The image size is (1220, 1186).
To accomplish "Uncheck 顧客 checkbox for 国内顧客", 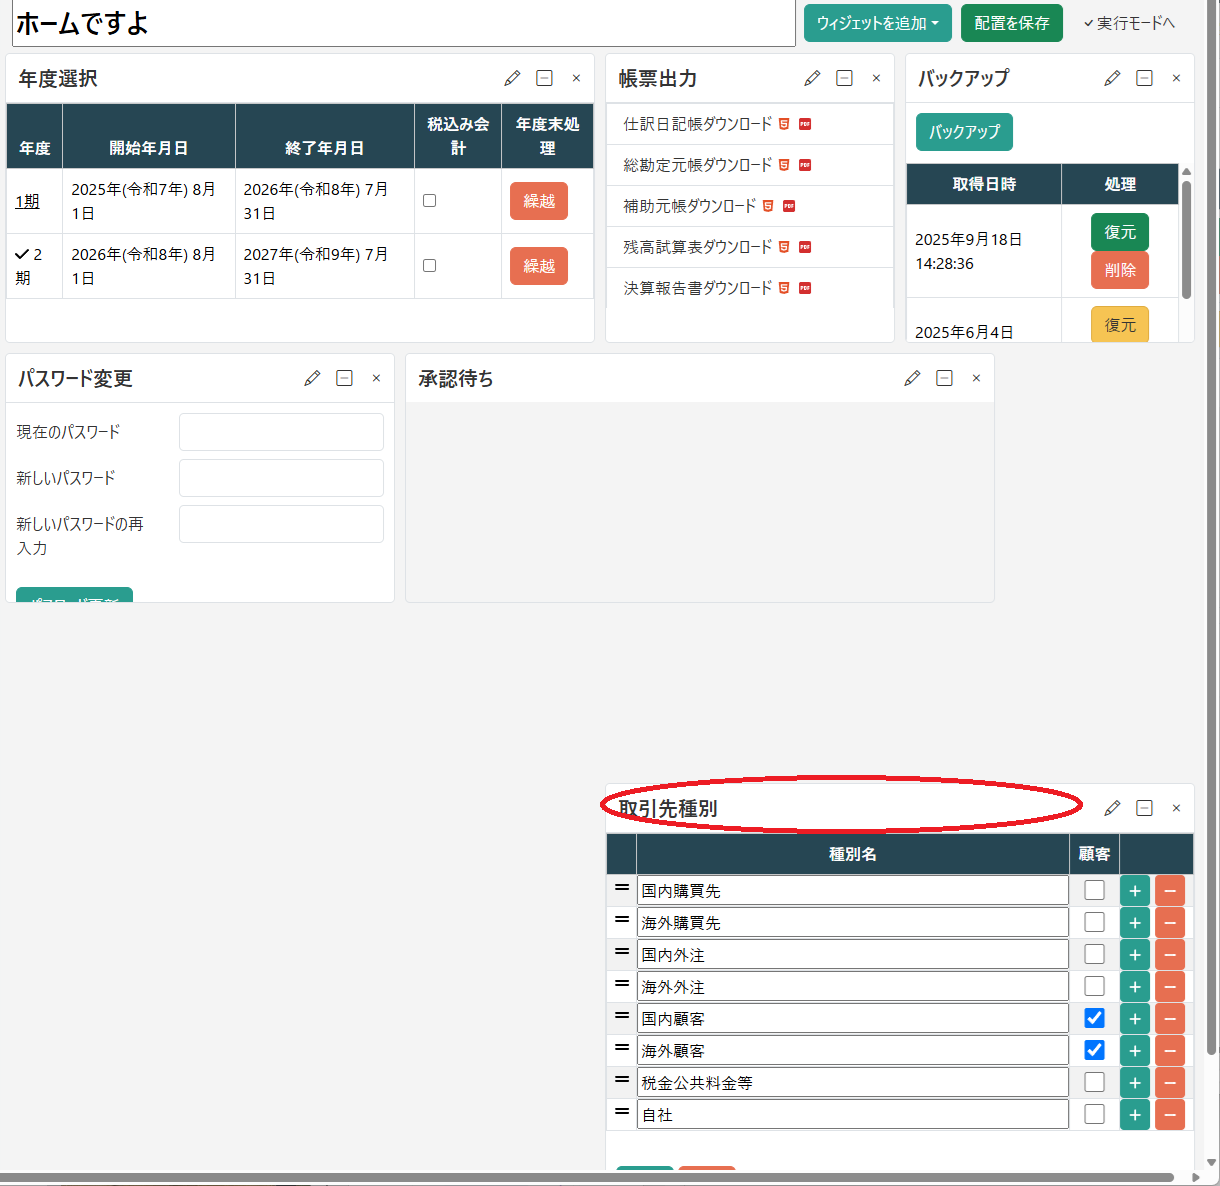I will (1094, 1018).
